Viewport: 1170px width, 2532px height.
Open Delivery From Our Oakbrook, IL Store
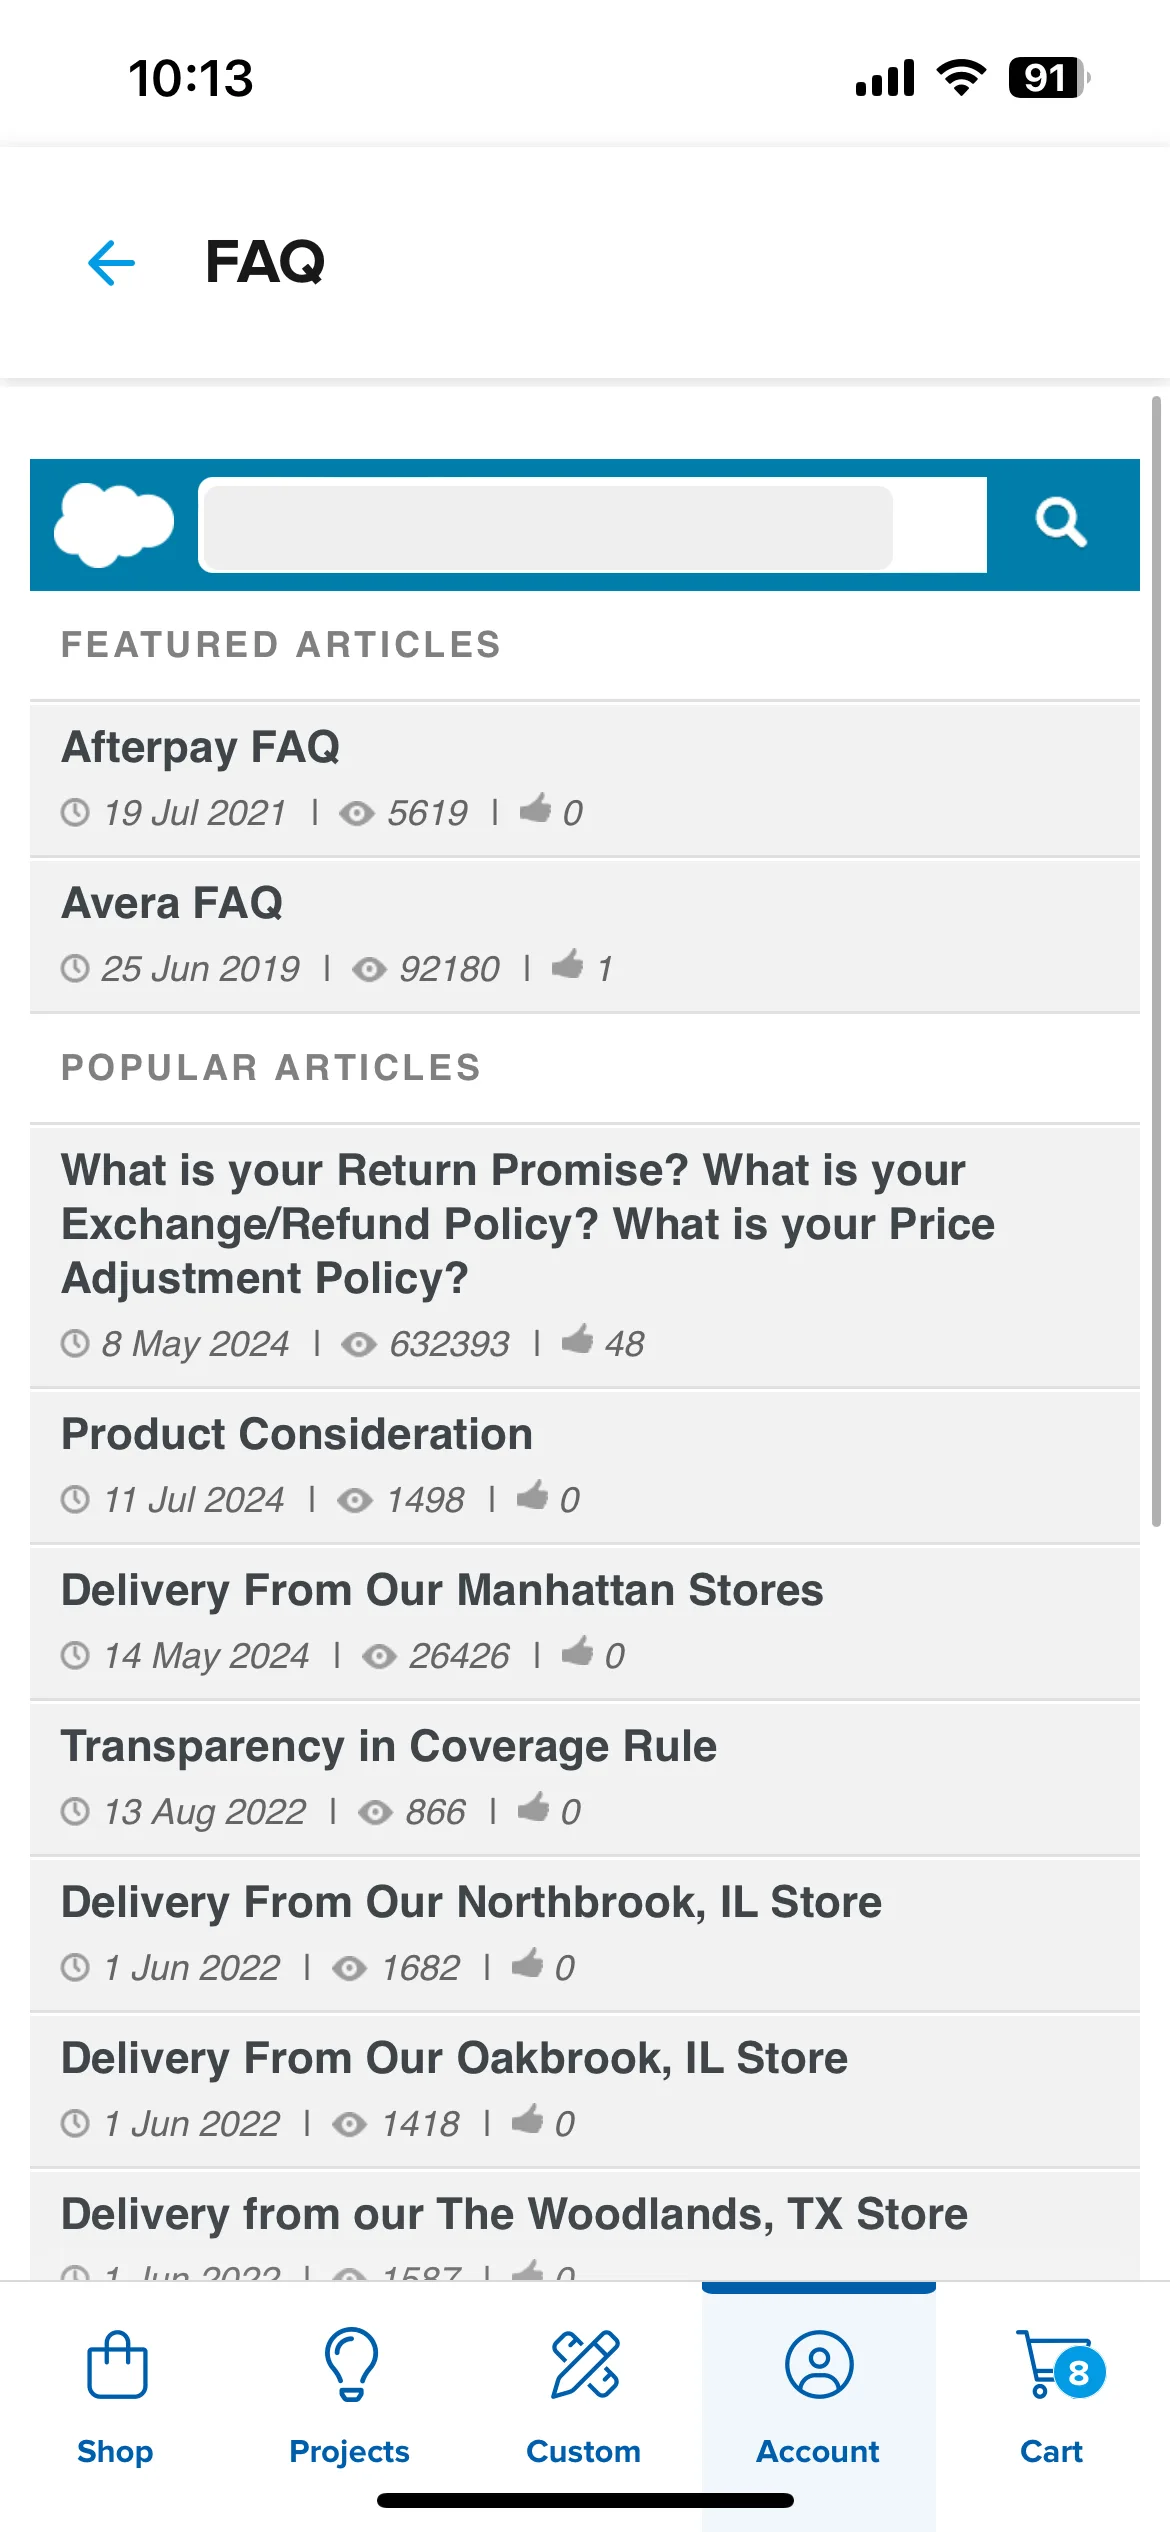tap(585, 2090)
